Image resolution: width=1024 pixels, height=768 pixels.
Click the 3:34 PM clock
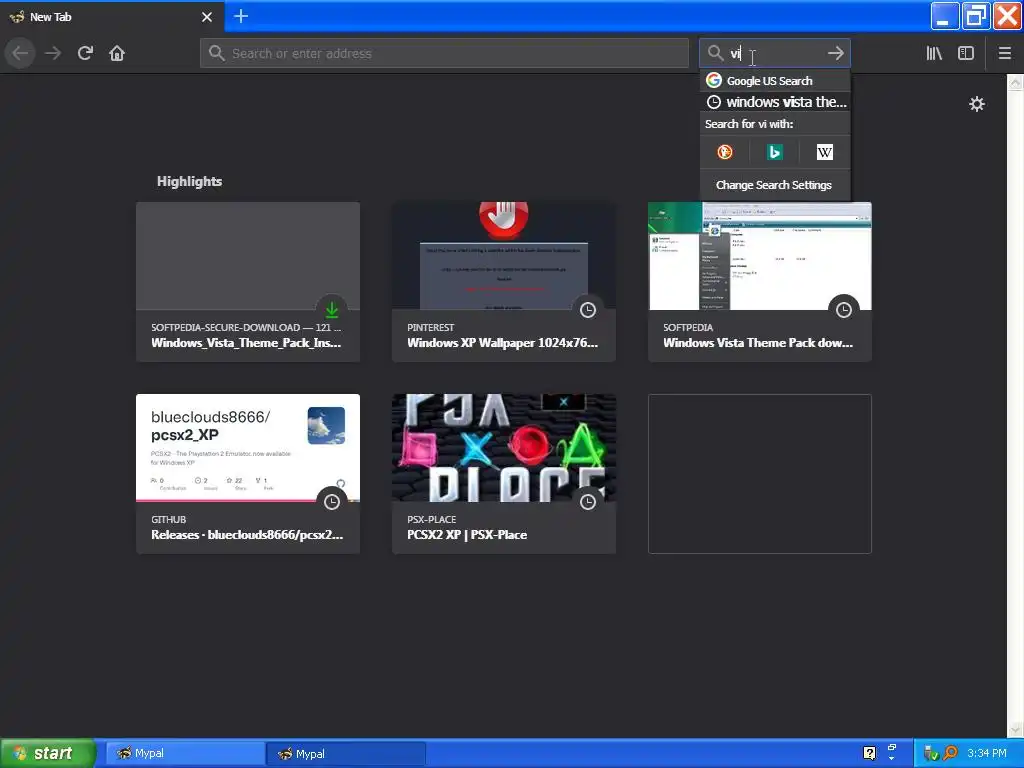pyautogui.click(x=986, y=753)
